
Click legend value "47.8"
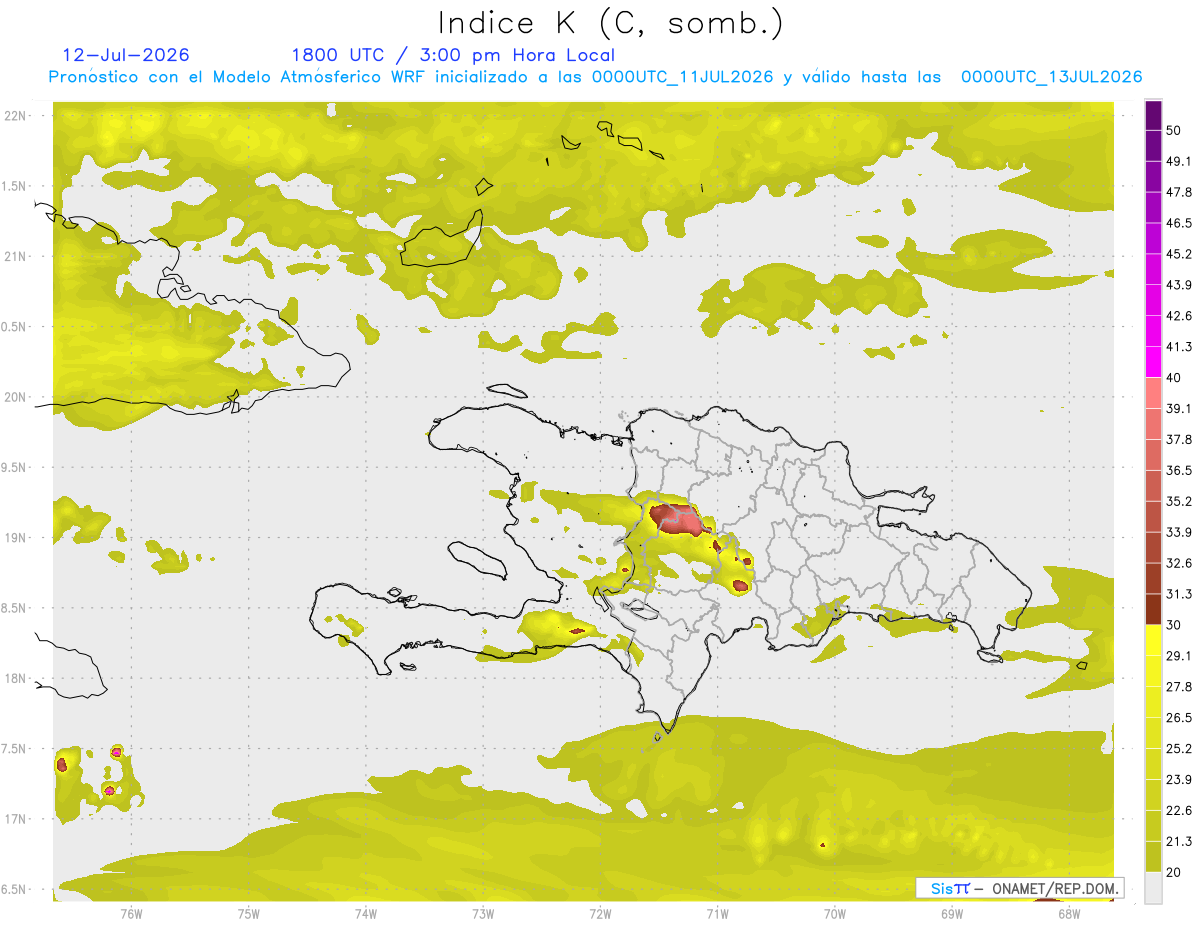(x=1179, y=192)
